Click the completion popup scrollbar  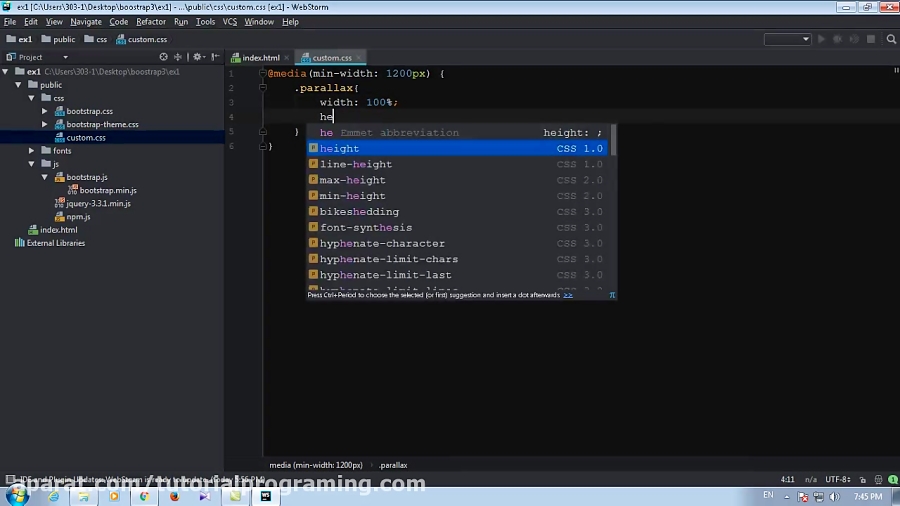613,140
